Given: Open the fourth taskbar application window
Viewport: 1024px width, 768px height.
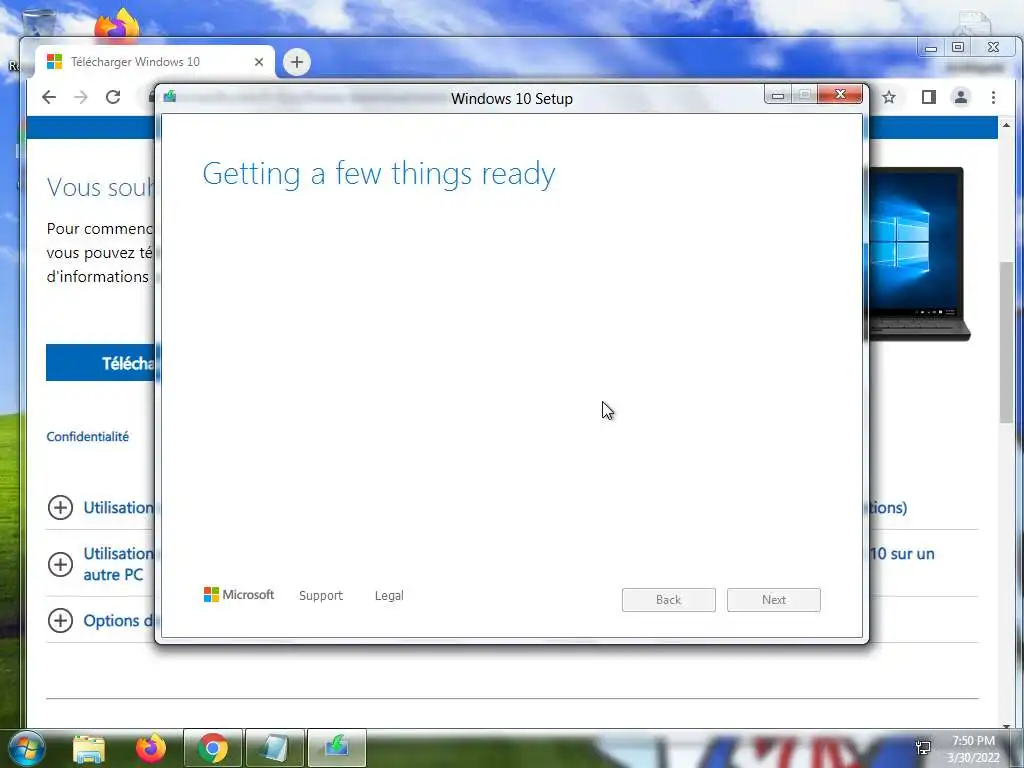Looking at the screenshot, I should [275, 748].
